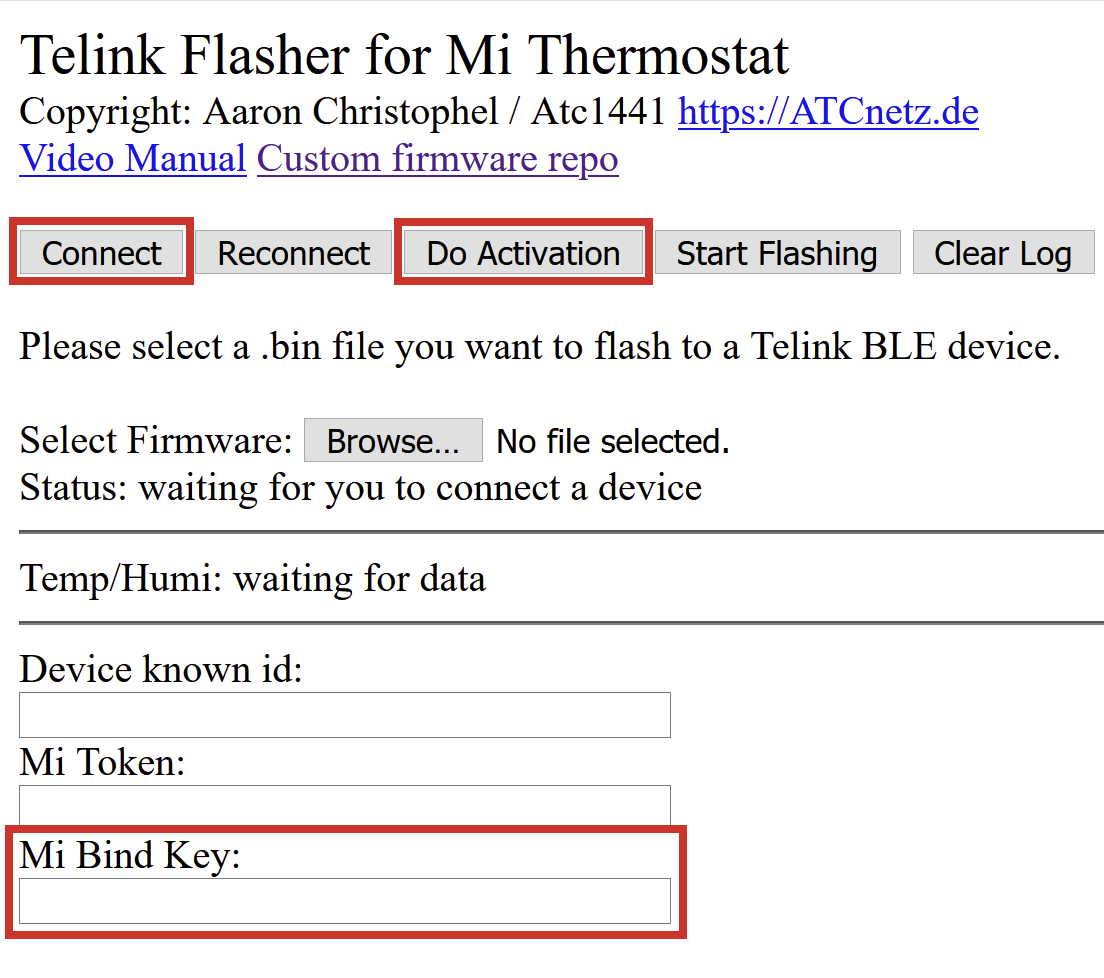Click the Status waiting message line
The width and height of the screenshot is (1104, 978).
[360, 488]
